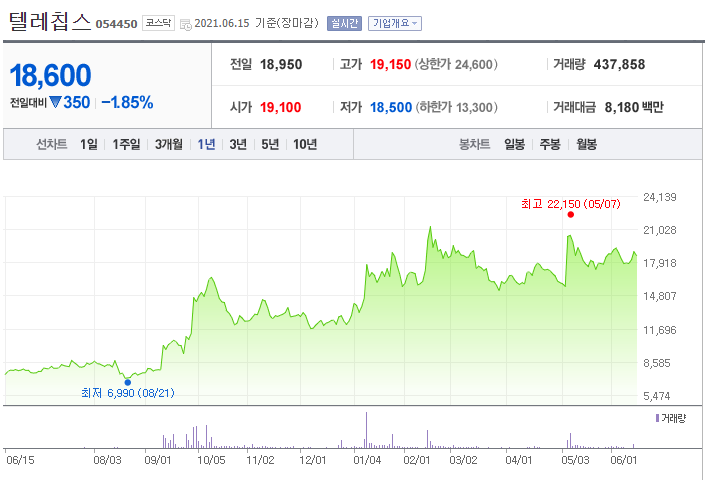Click the 최저 6,990 (08/21) annotation text
Viewport: 705px width, 480px height.
point(128,393)
